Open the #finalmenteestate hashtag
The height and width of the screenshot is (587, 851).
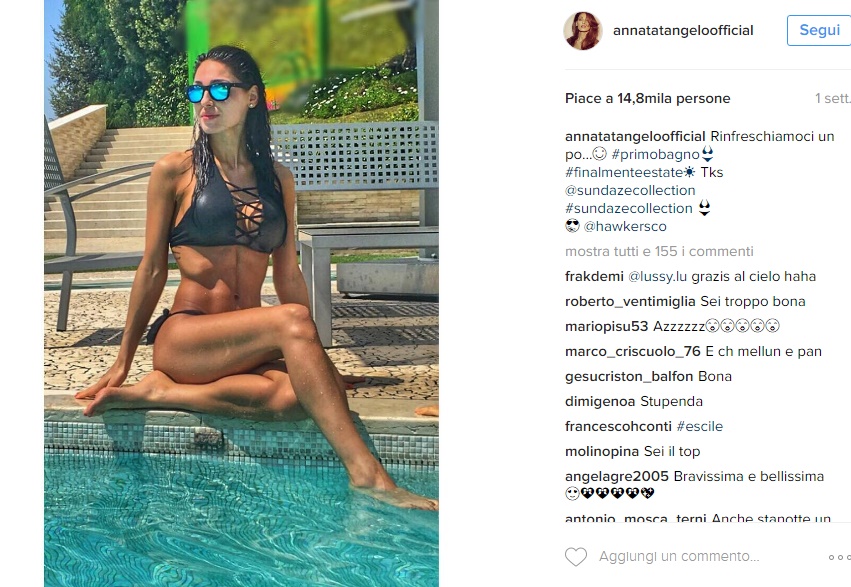click(624, 173)
